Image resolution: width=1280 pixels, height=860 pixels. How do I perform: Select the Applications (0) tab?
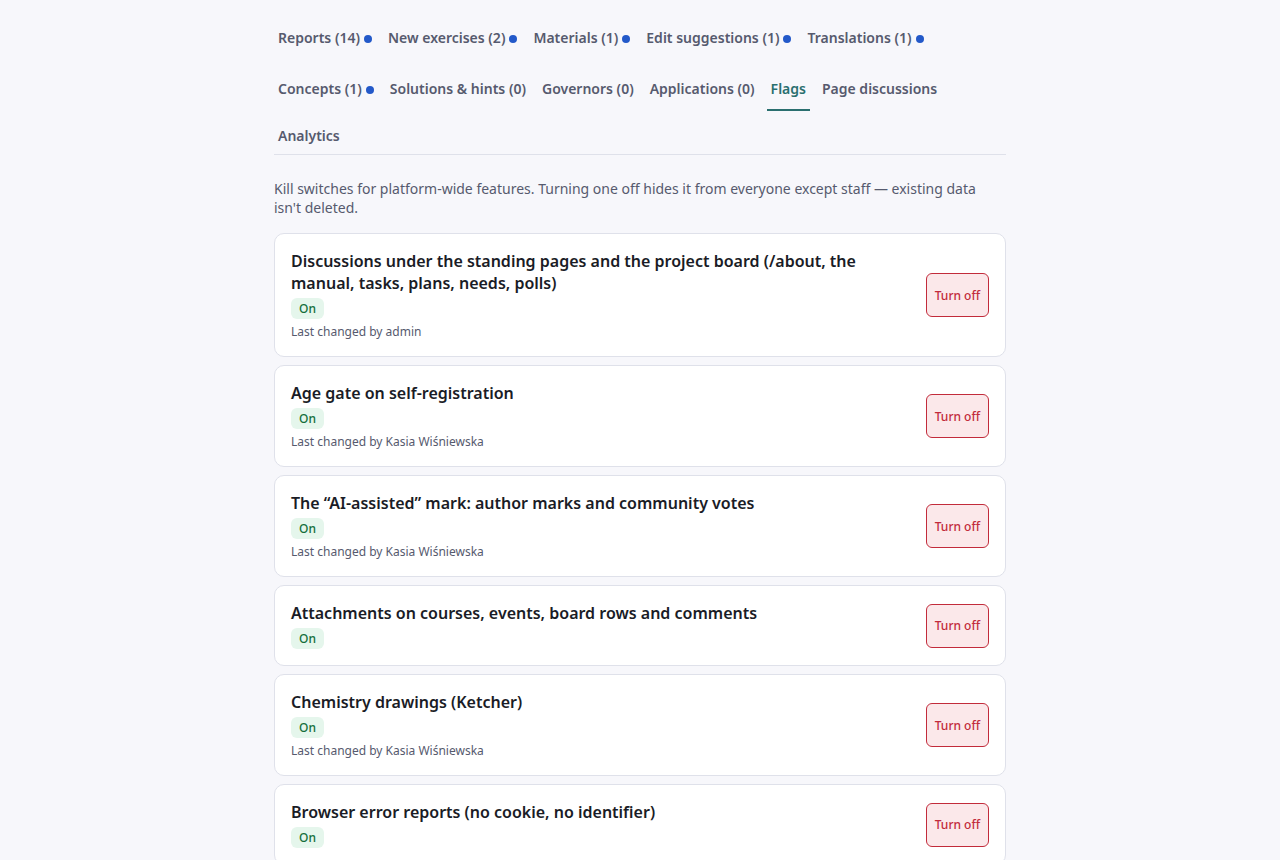tap(702, 89)
